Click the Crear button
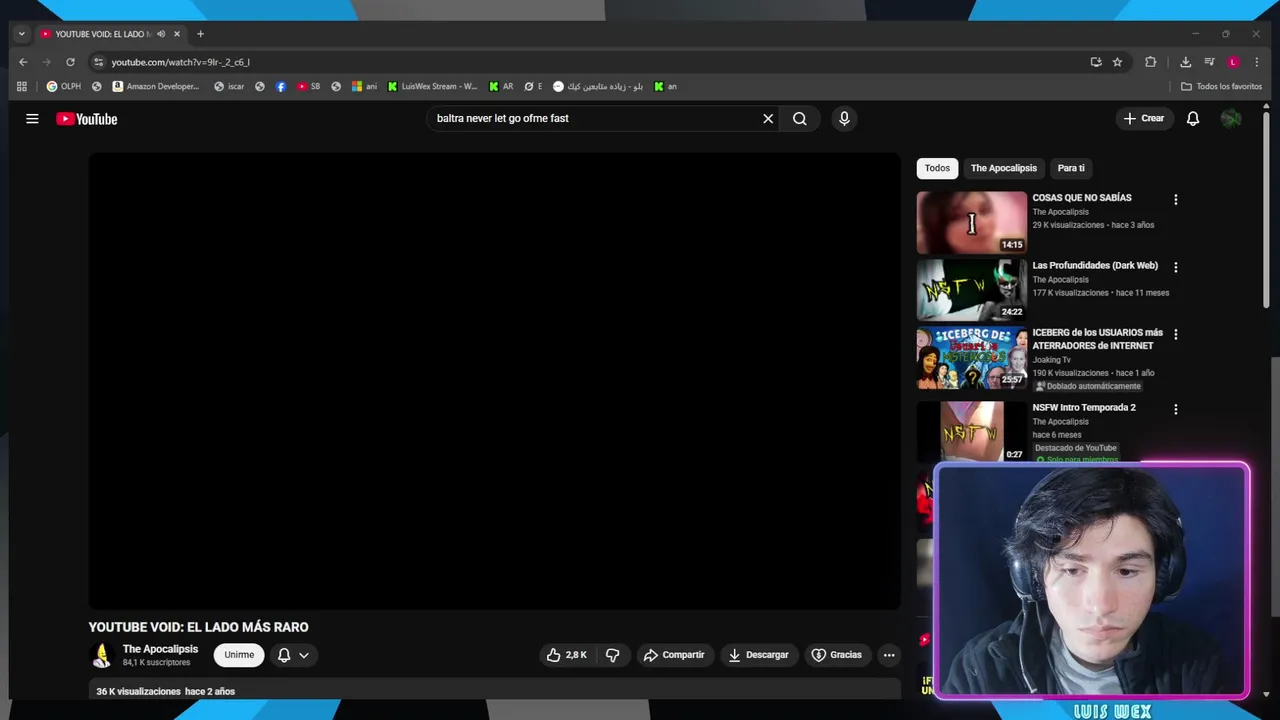1280x720 pixels. 1144,118
